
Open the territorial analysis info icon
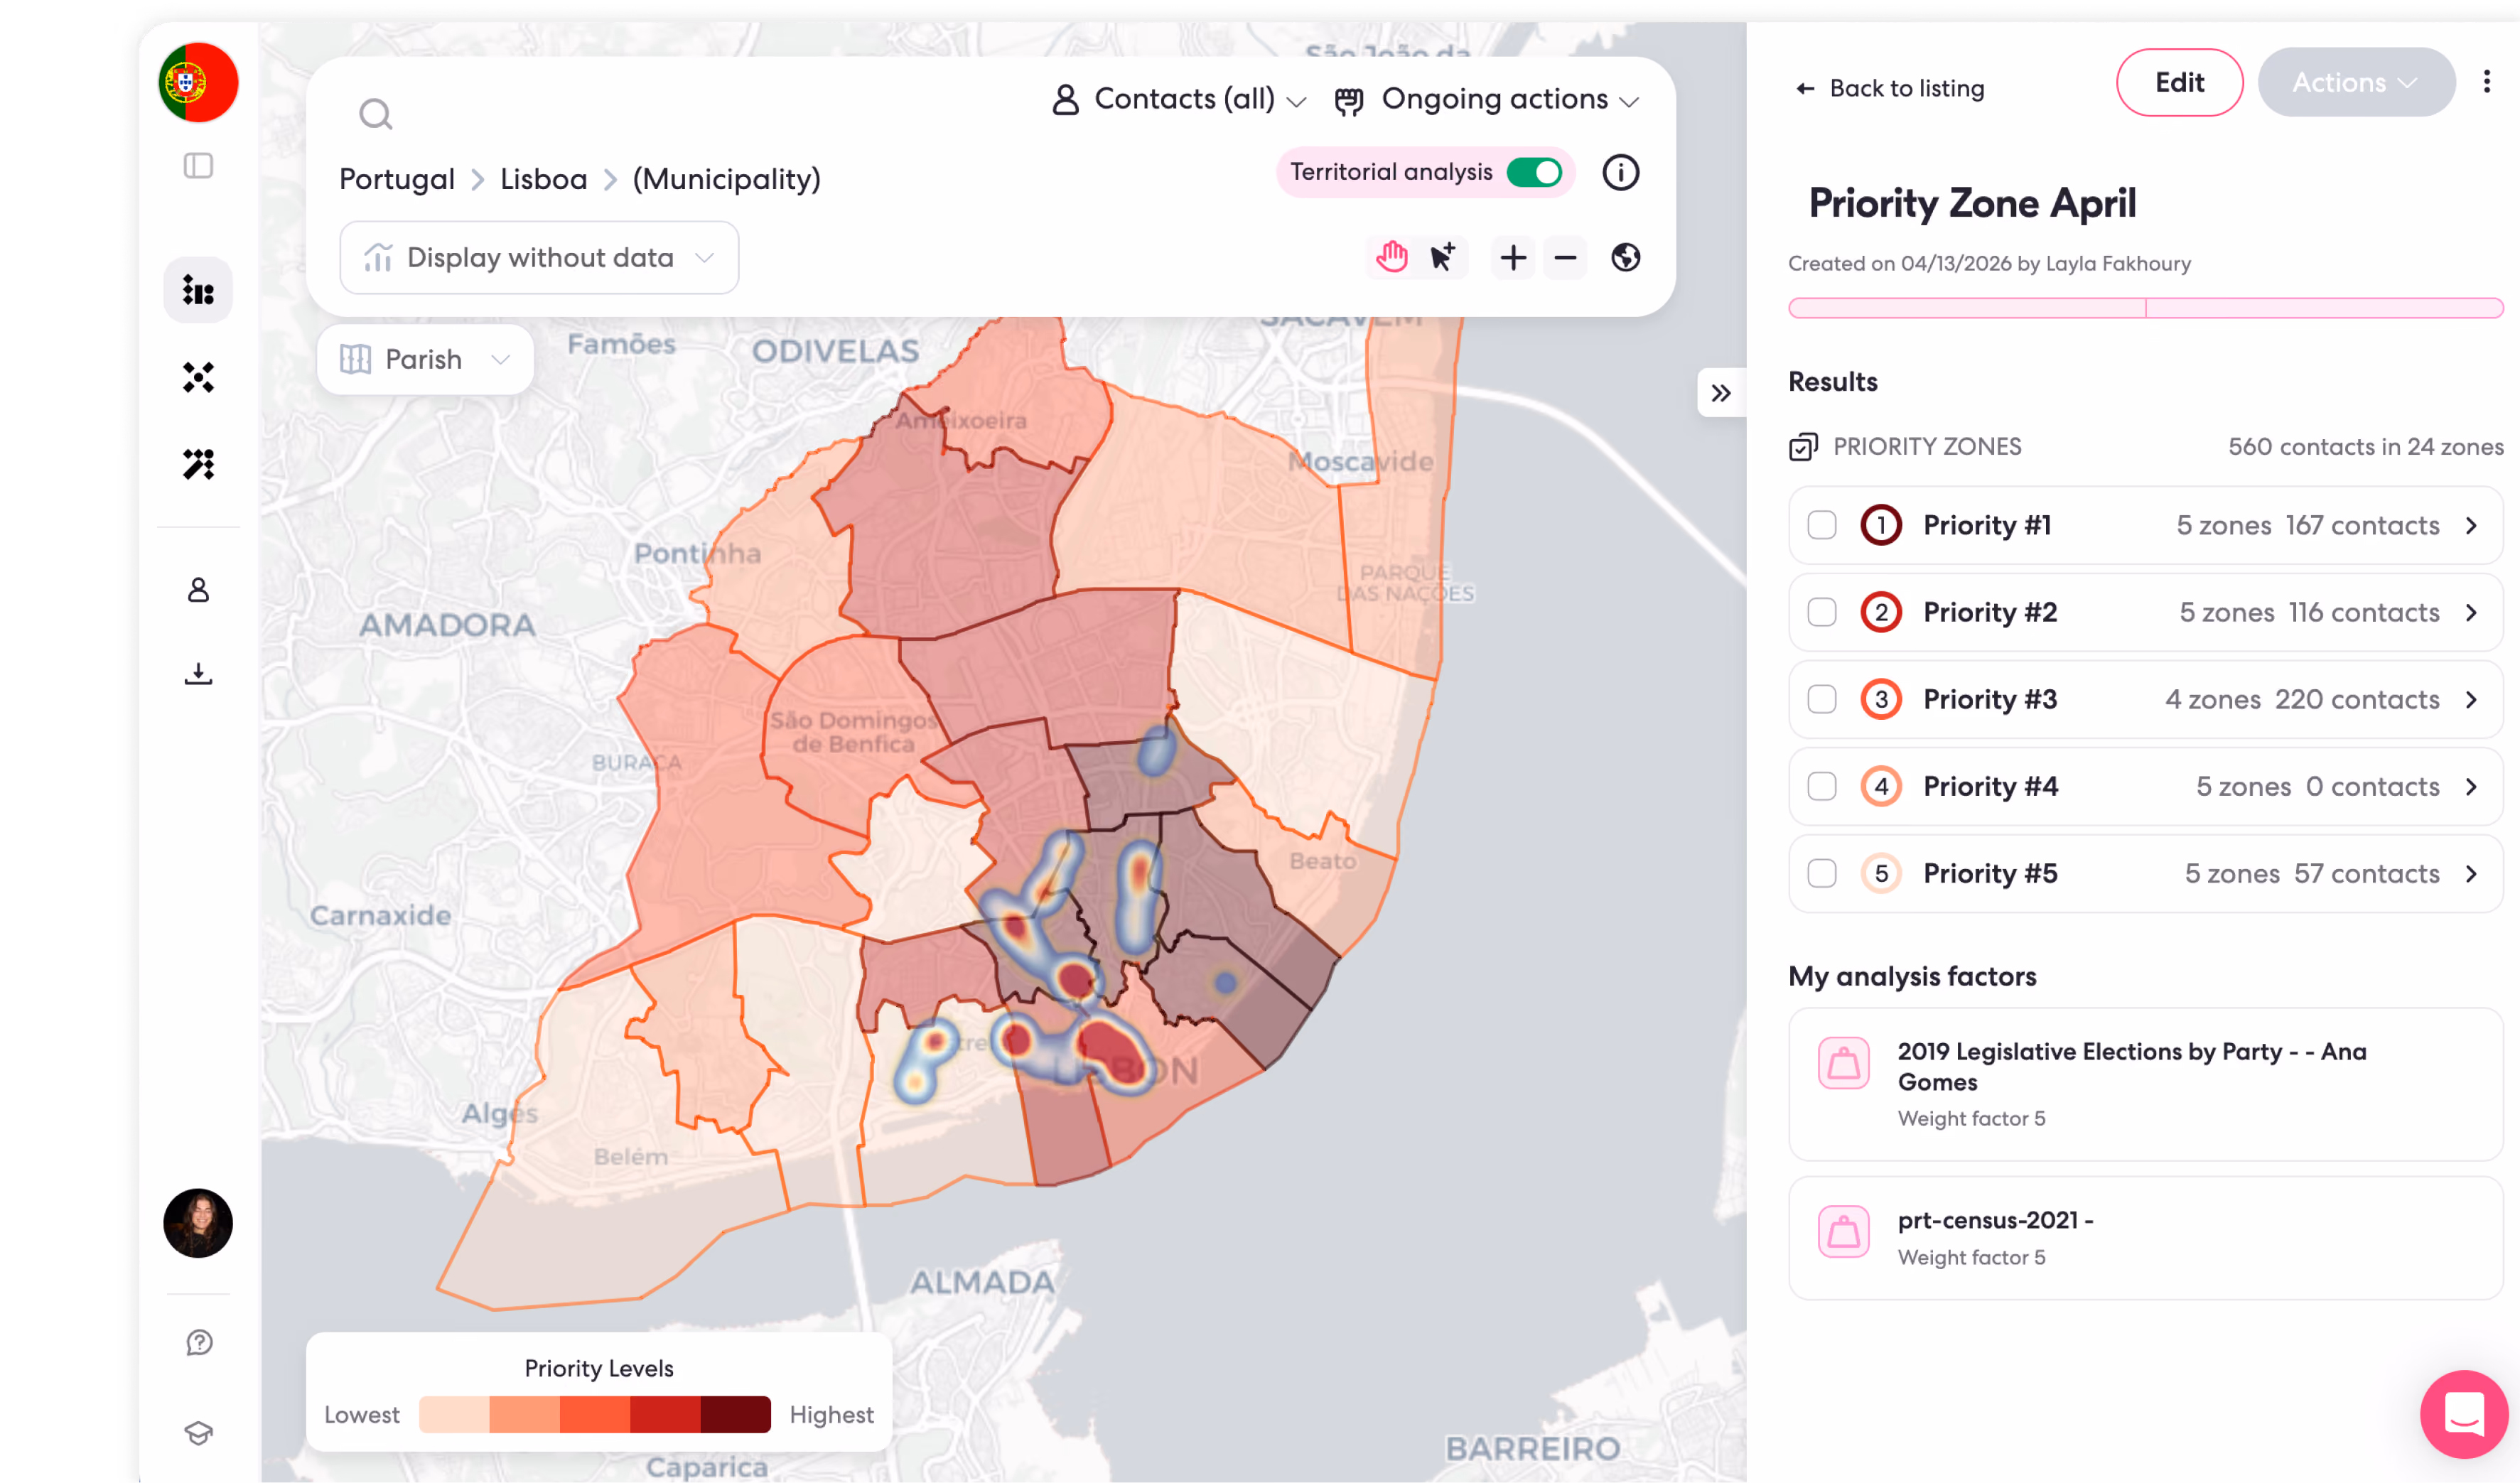1621,172
